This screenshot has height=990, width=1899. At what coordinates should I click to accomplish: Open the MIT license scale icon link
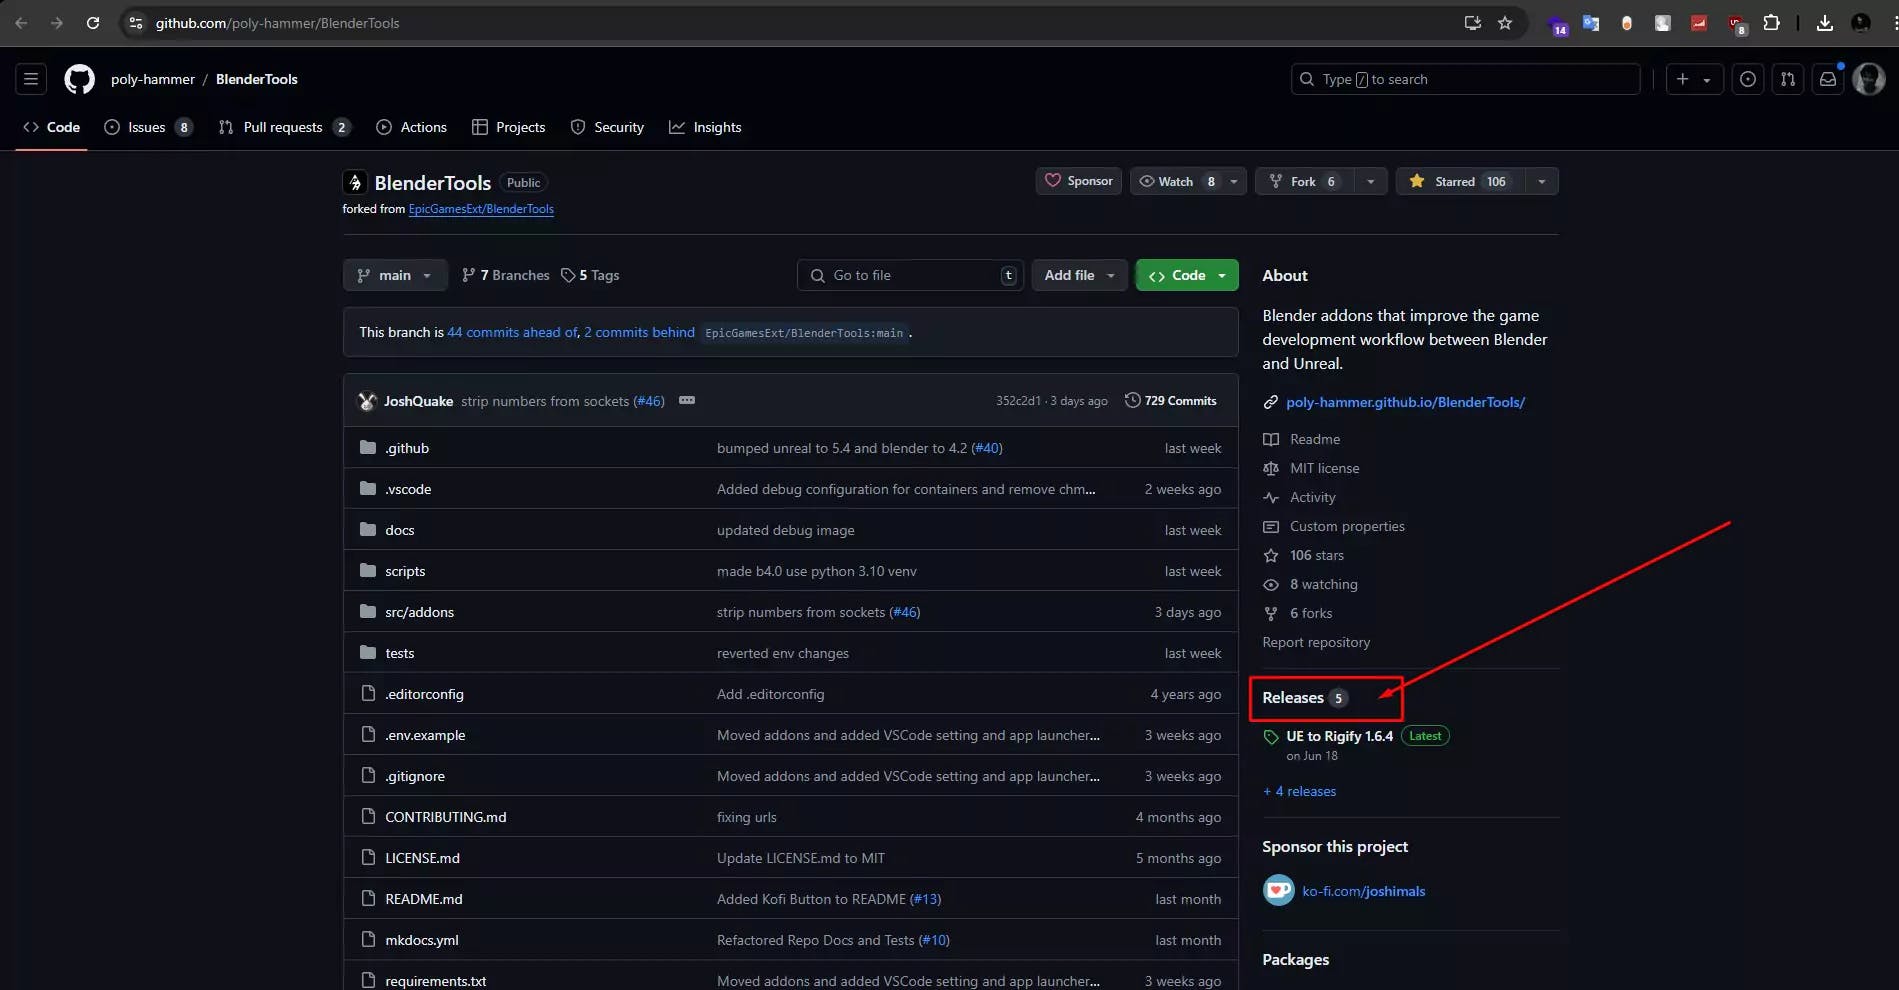[1271, 468]
